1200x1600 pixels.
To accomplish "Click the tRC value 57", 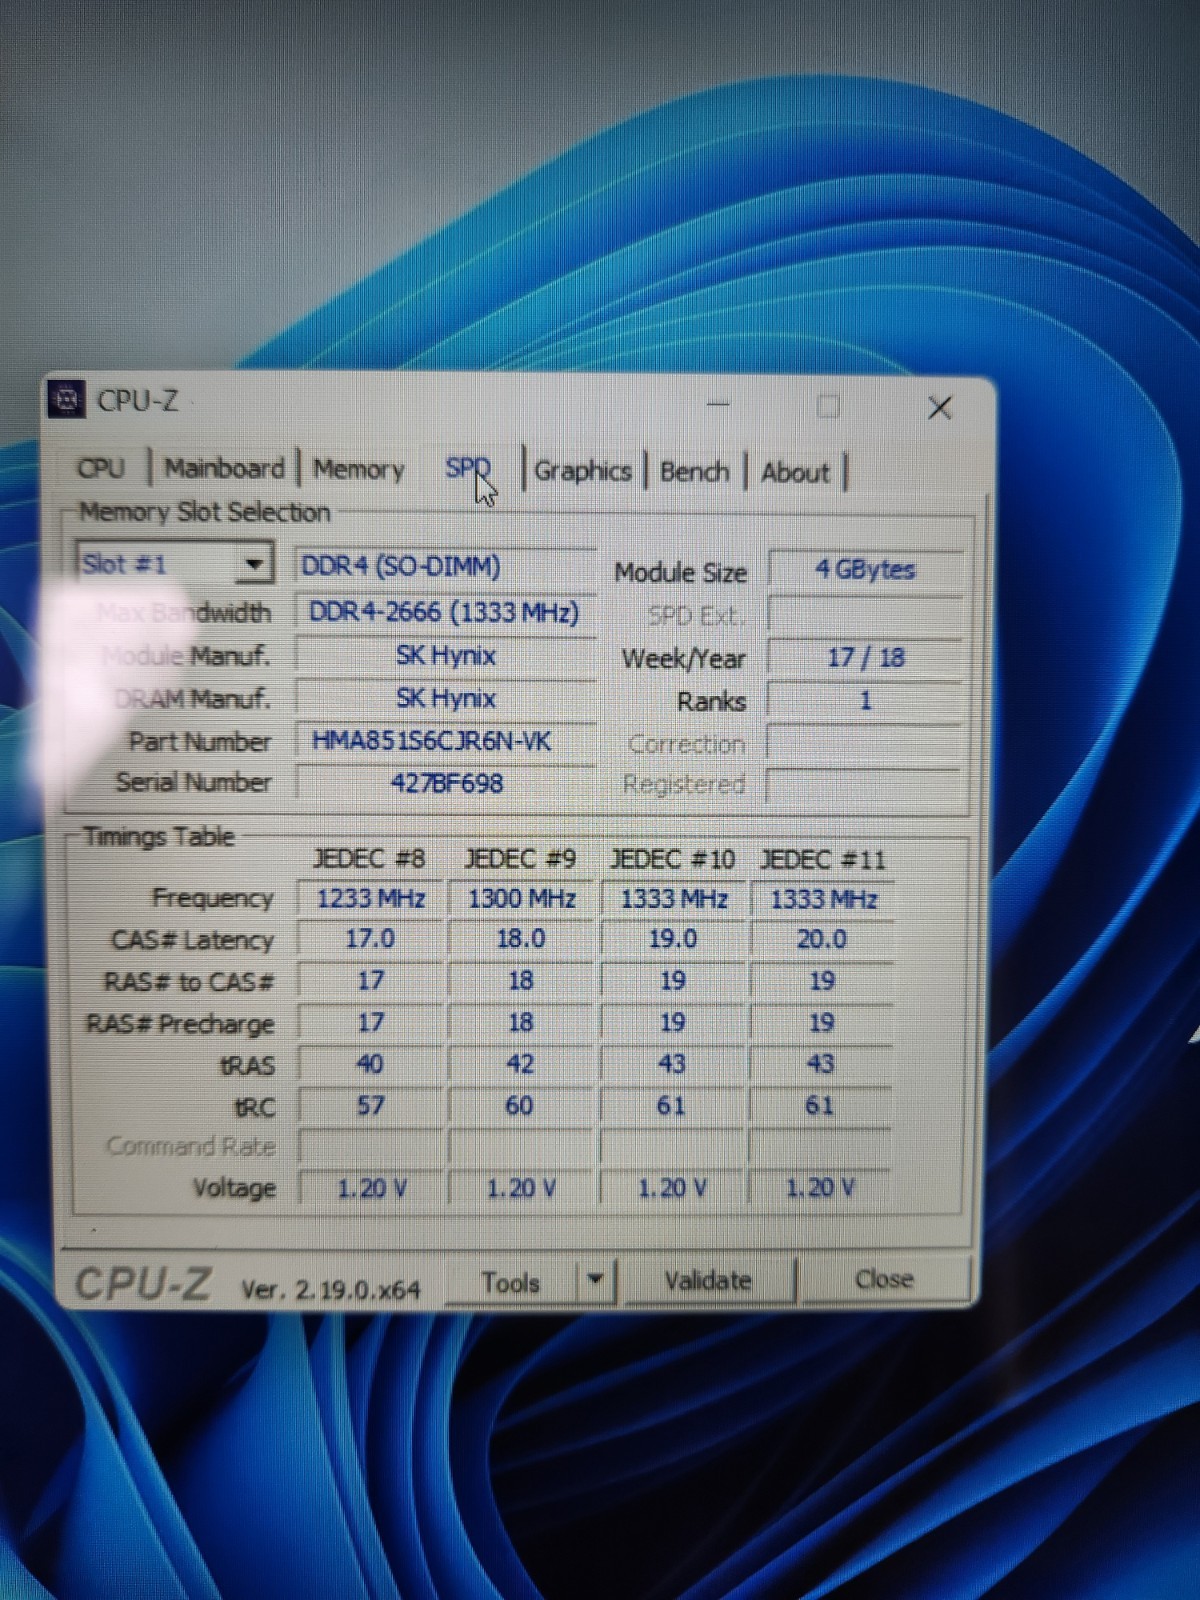I will (x=370, y=1106).
